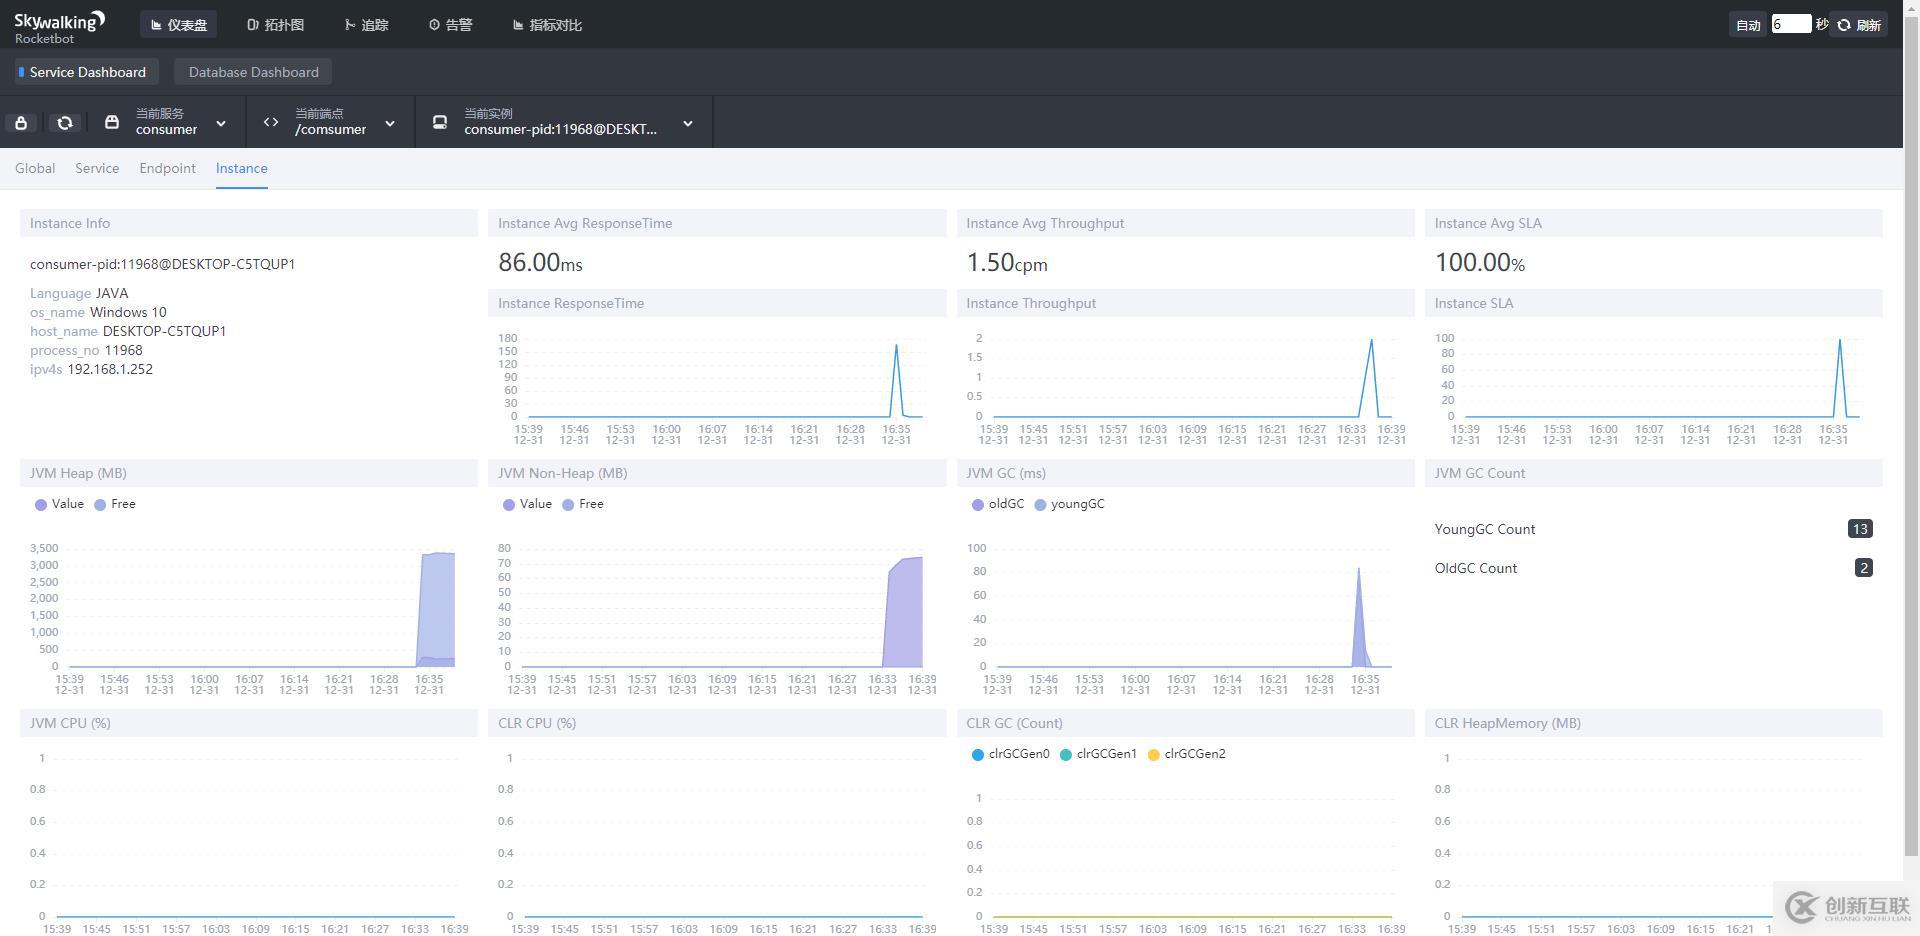Click the 86.00ms average response time value
This screenshot has height=936, width=1920.
pos(540,263)
